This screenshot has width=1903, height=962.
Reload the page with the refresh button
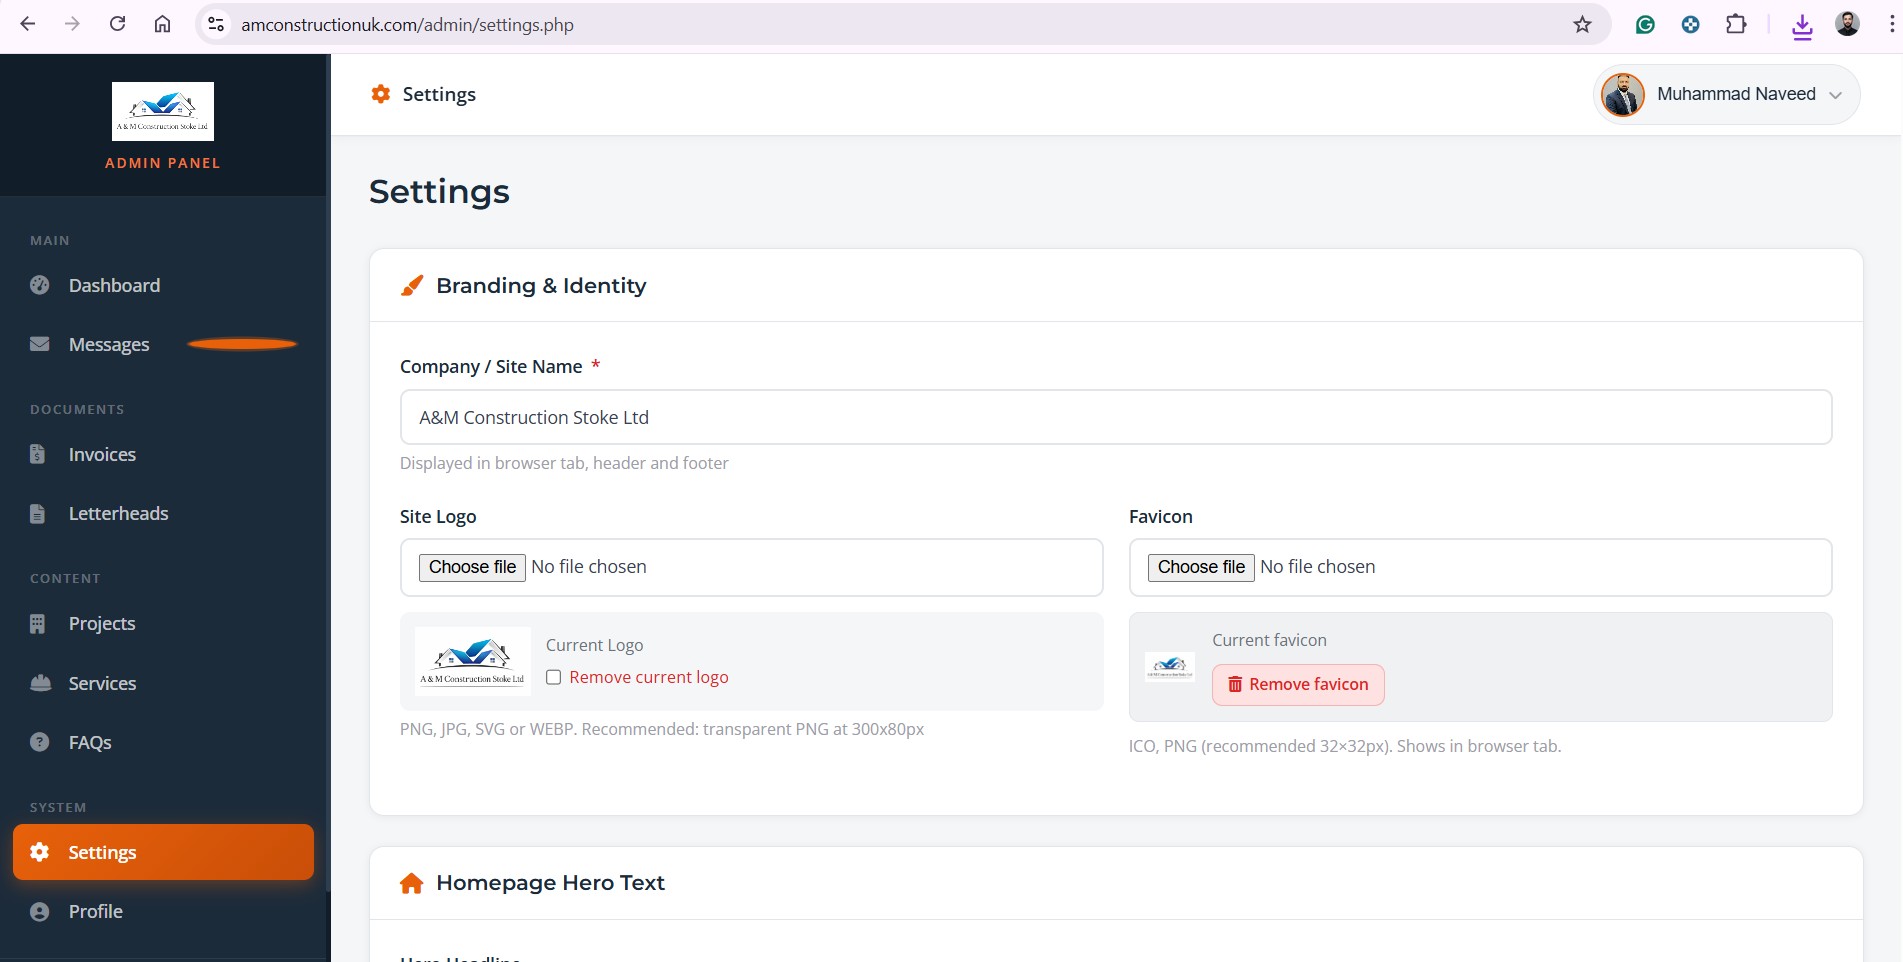117,25
